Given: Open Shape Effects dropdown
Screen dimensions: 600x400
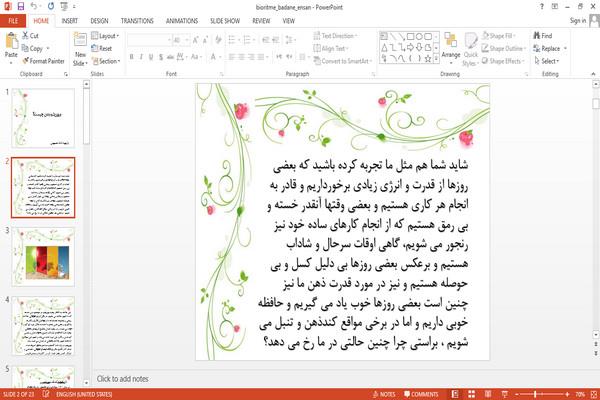Looking at the screenshot, I should click(503, 61).
